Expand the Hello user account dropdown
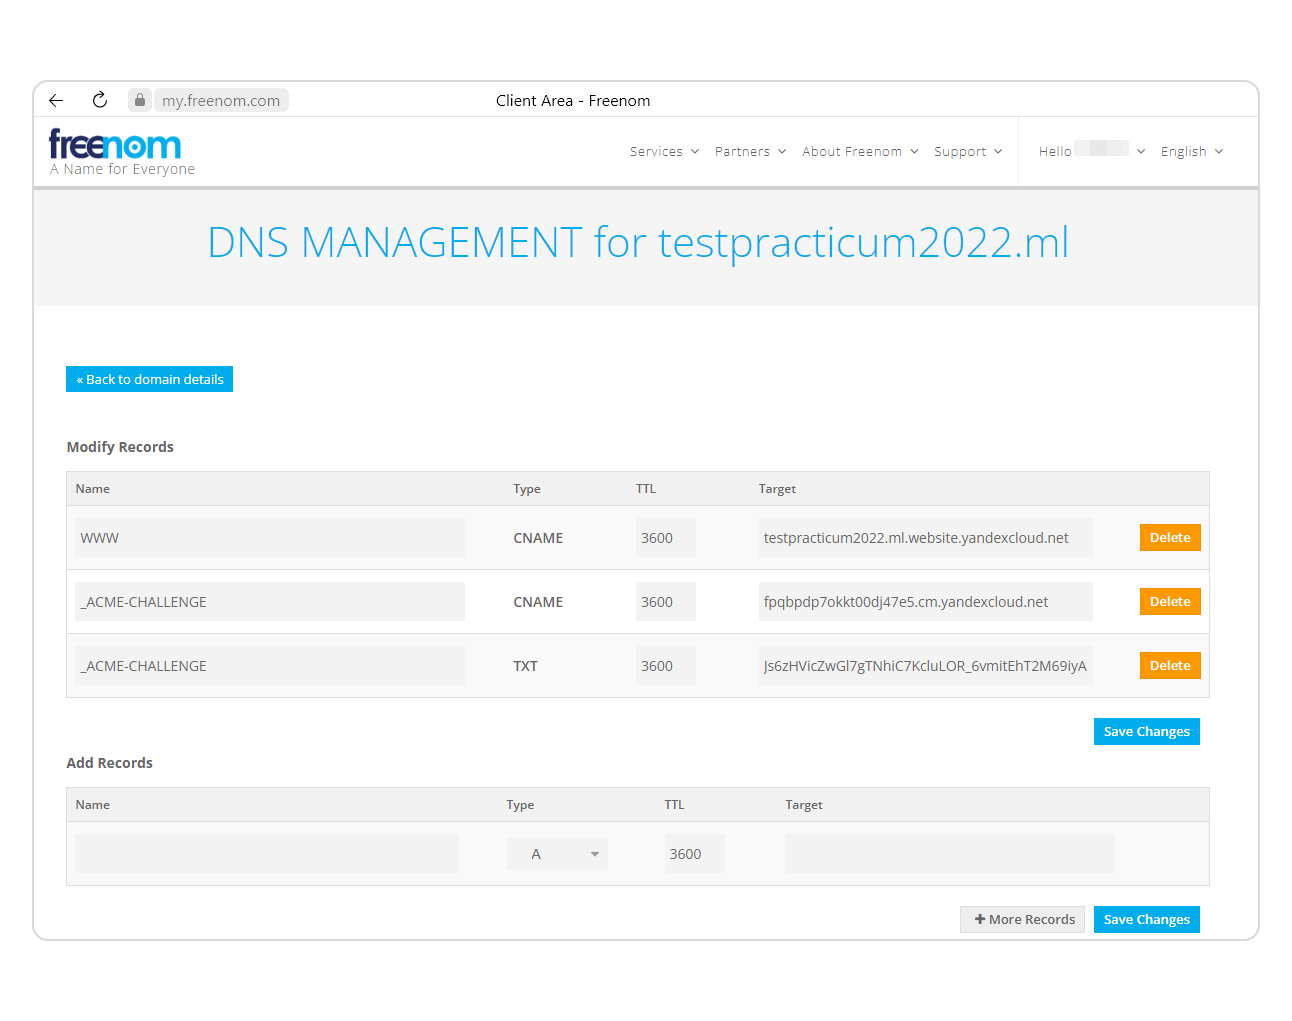Image resolution: width=1292 pixels, height=1021 pixels. 1091,151
